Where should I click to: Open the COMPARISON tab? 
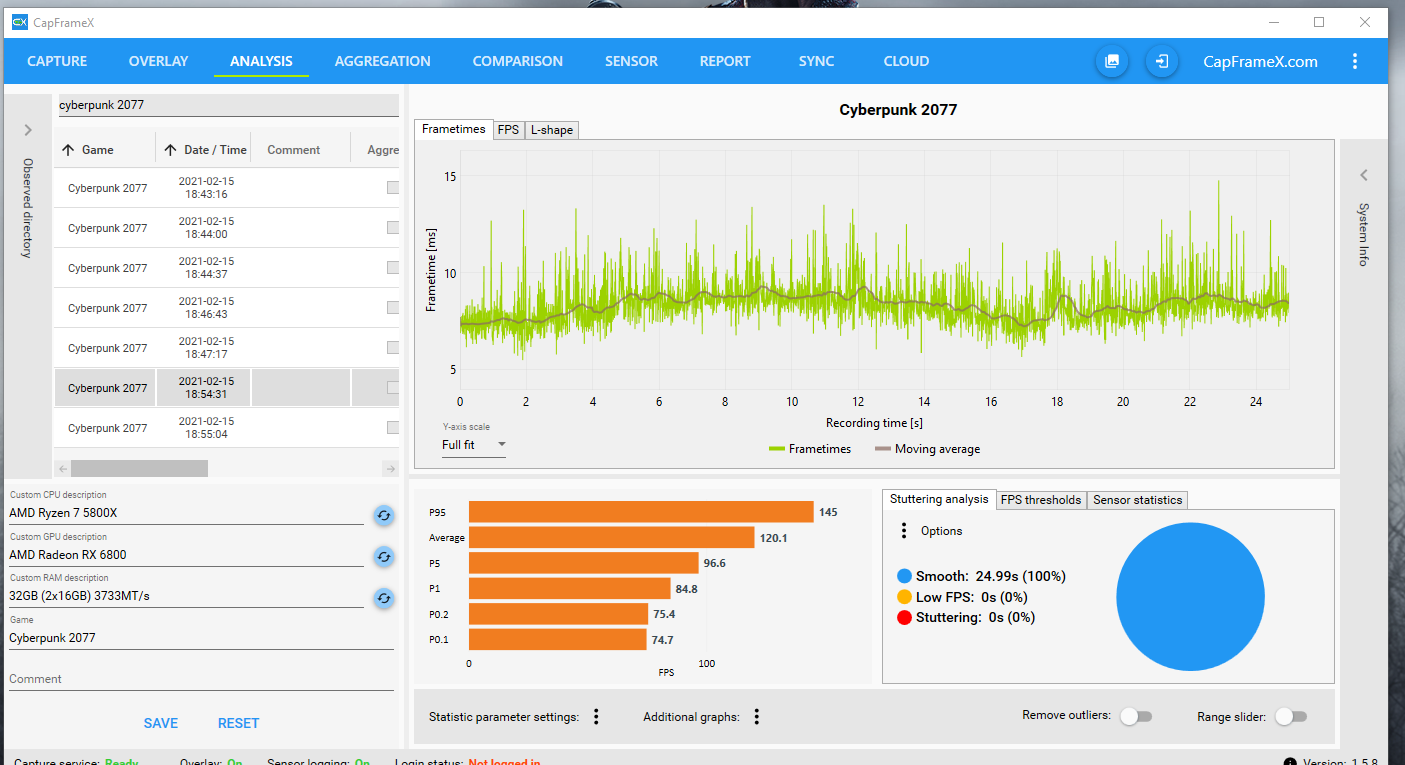tap(518, 61)
